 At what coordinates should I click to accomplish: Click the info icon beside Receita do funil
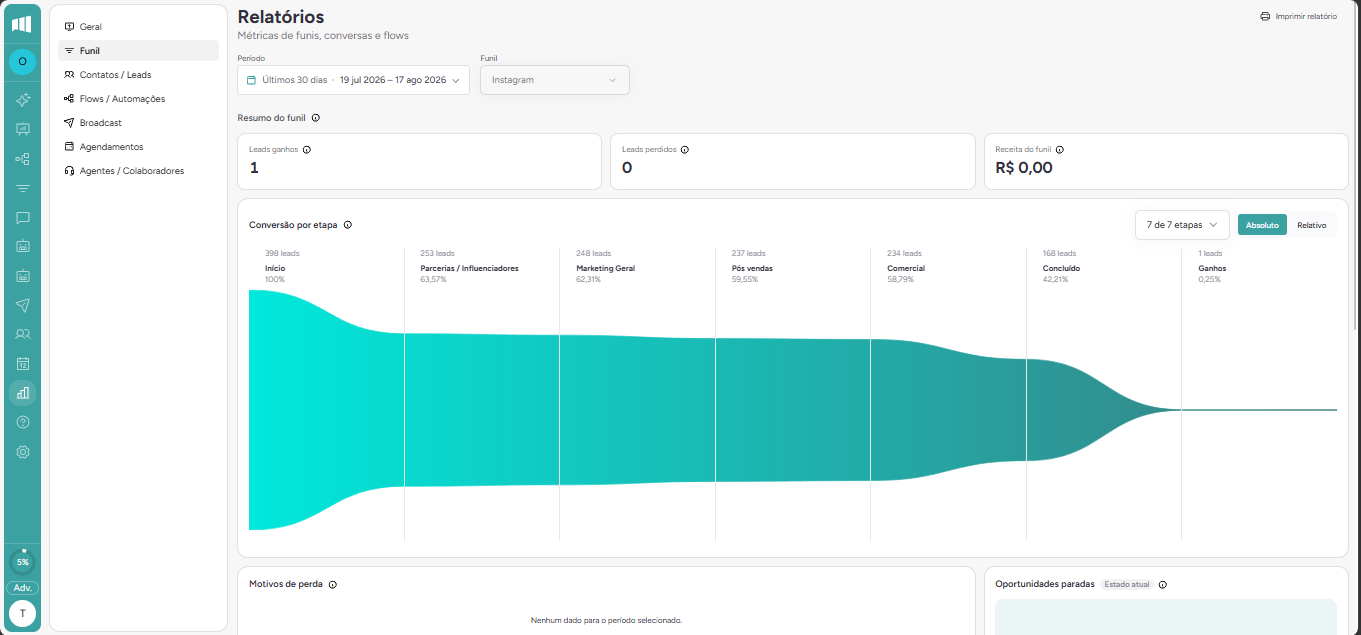click(x=1060, y=150)
